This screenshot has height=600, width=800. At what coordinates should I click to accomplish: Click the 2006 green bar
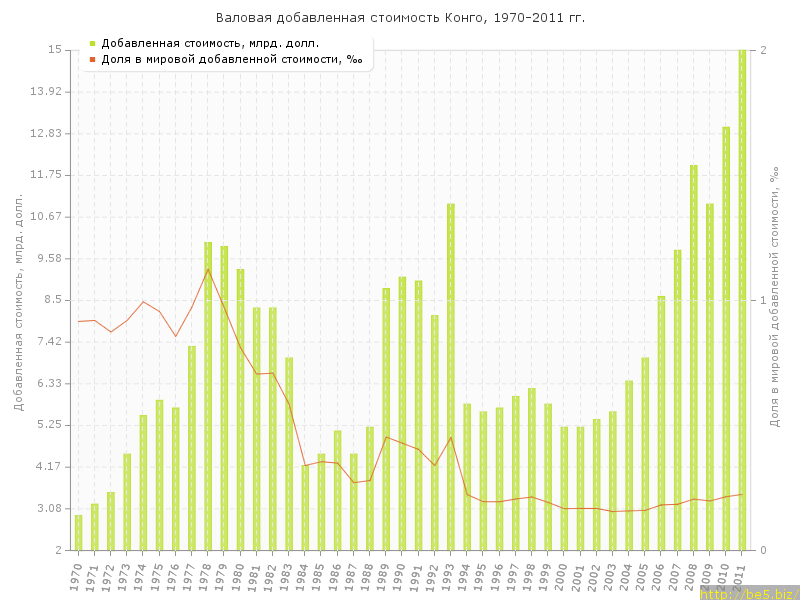click(661, 423)
